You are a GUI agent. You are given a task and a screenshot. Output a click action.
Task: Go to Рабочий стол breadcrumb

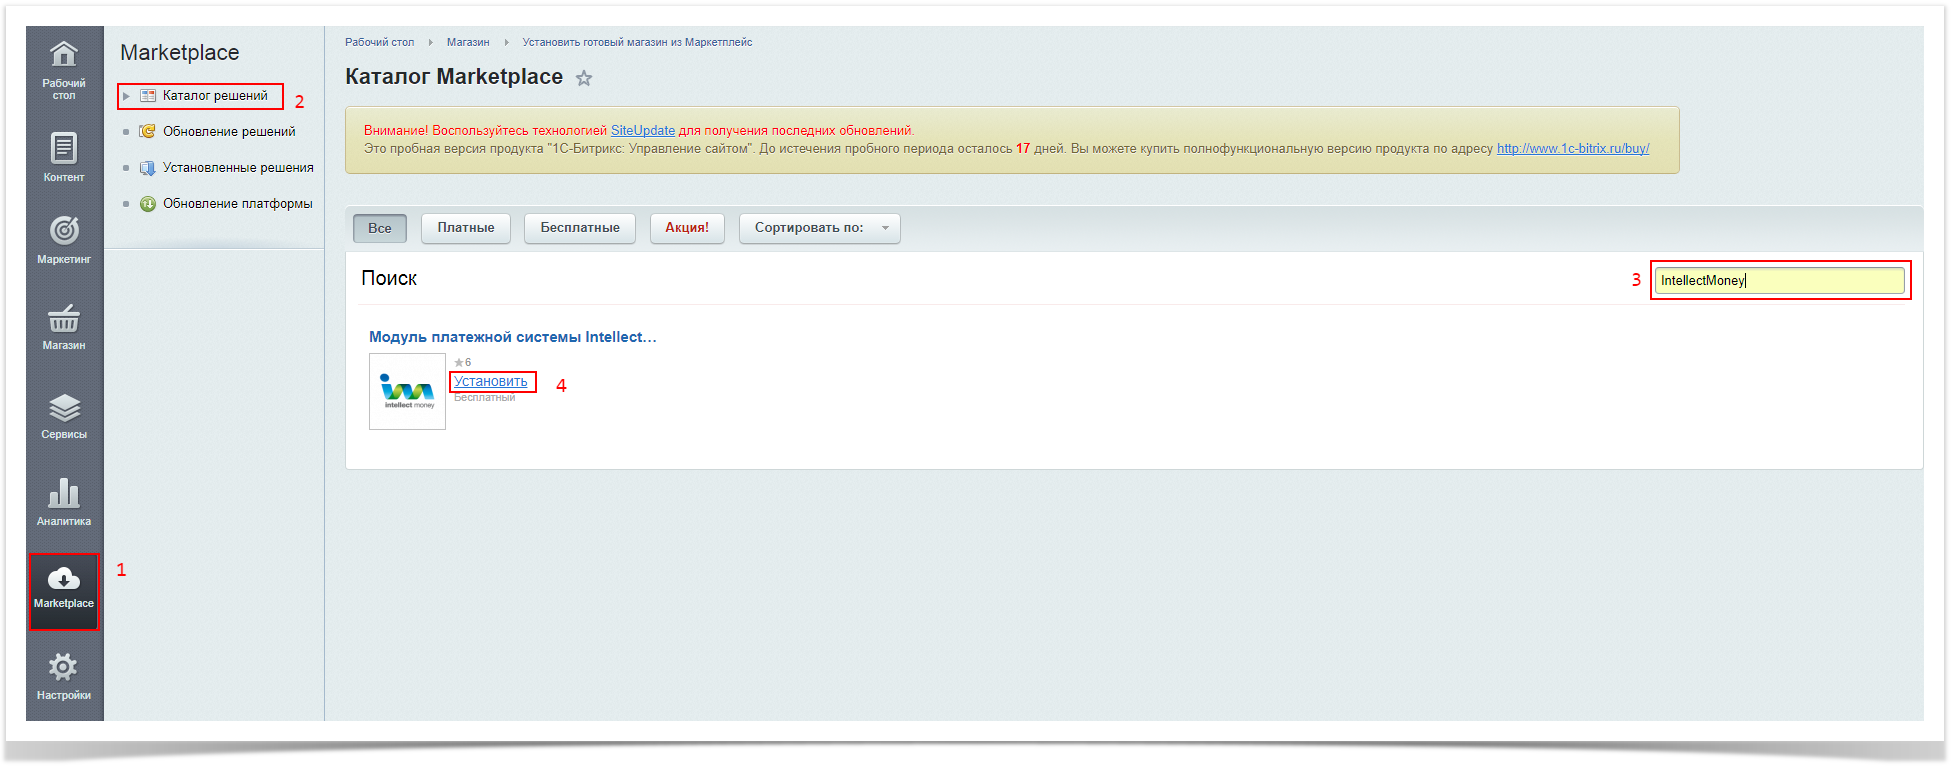pos(380,42)
